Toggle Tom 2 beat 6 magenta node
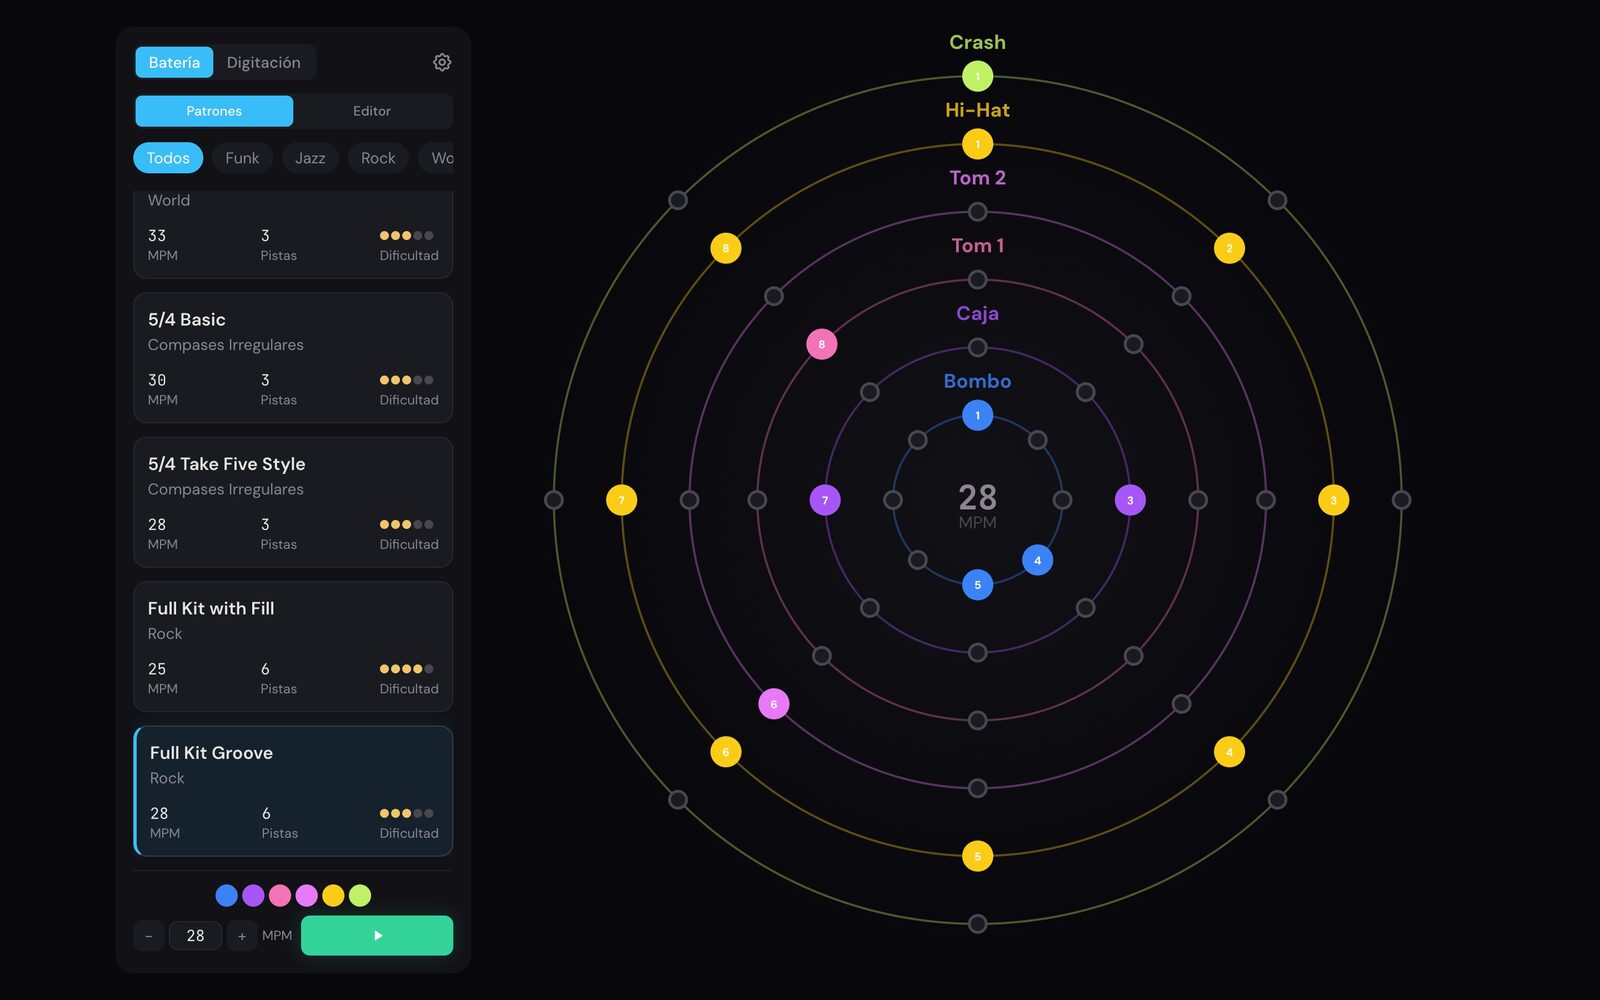The image size is (1600, 1000). coord(774,704)
